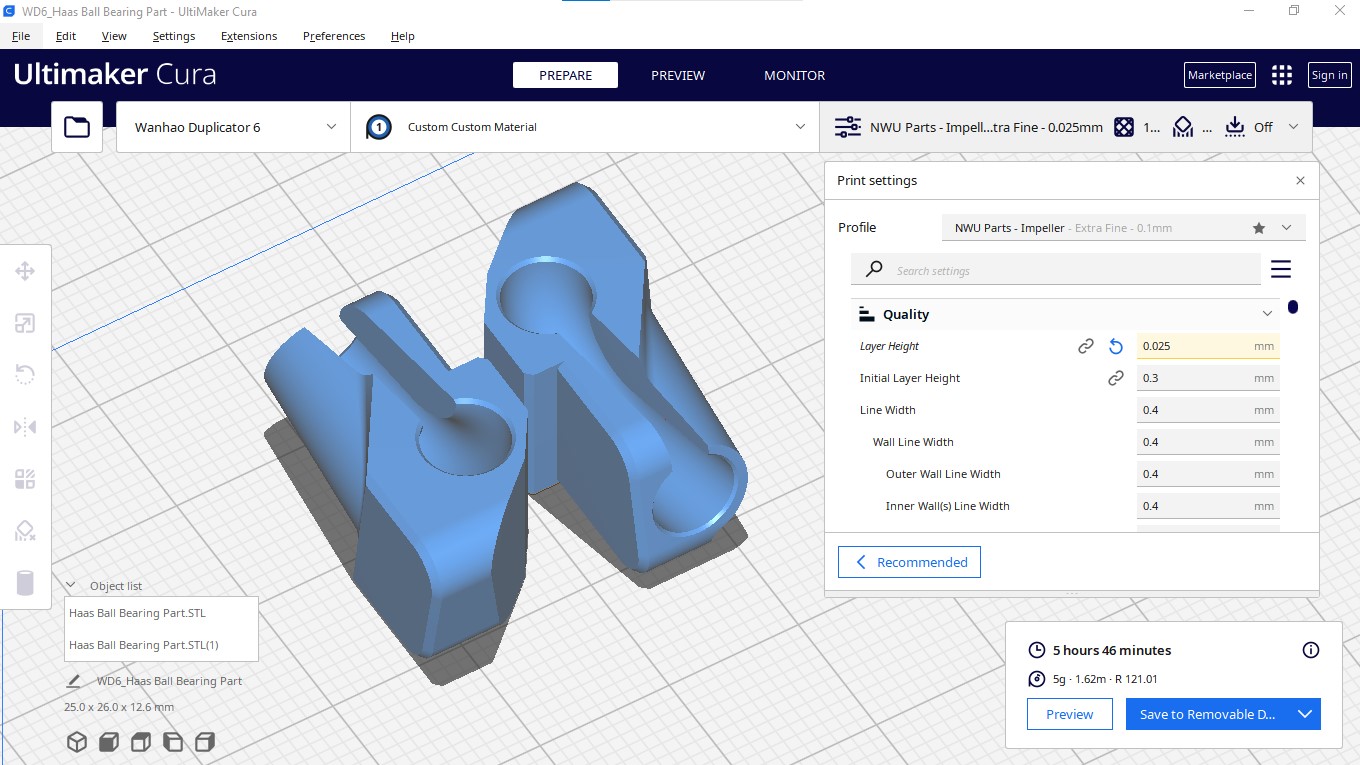Click the Search settings field
Screen dimensions: 1360x765
click(1056, 270)
